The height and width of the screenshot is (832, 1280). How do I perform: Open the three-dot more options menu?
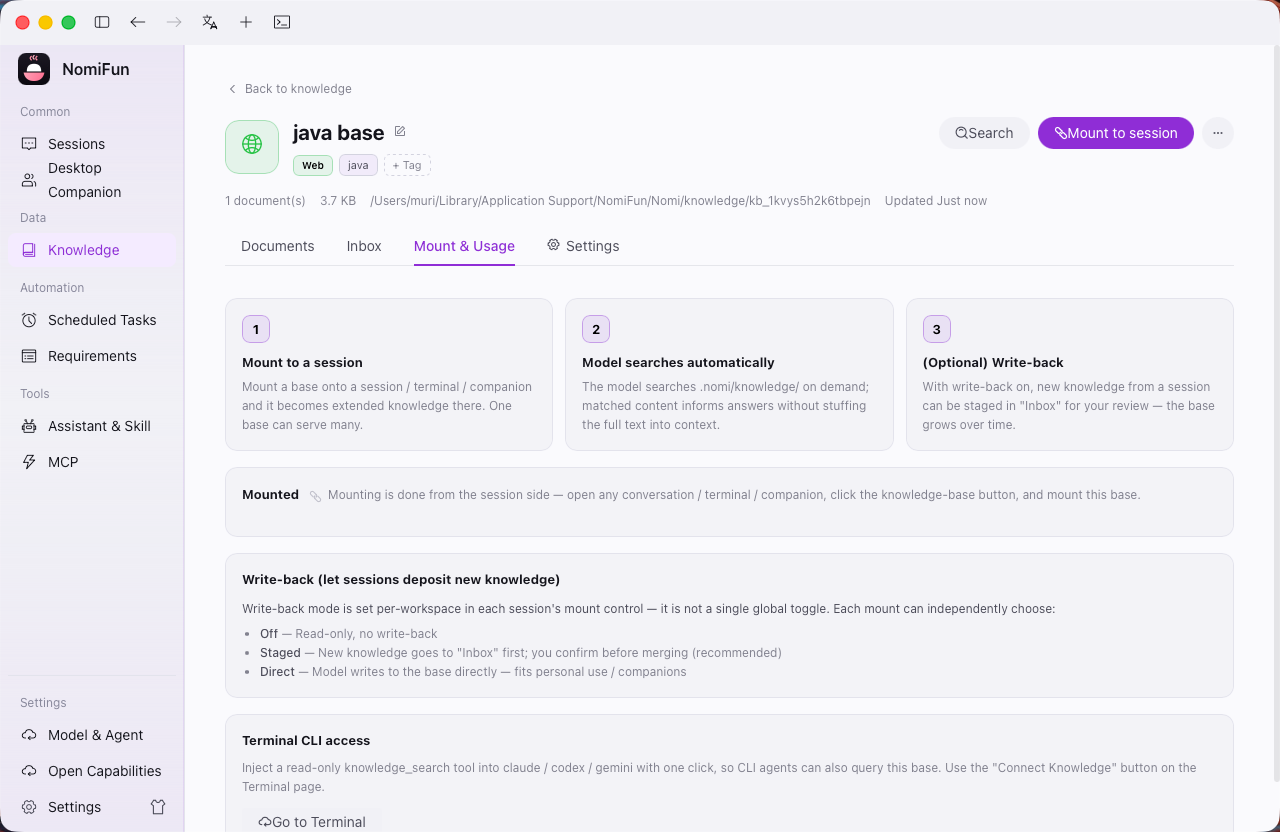pyautogui.click(x=1218, y=133)
